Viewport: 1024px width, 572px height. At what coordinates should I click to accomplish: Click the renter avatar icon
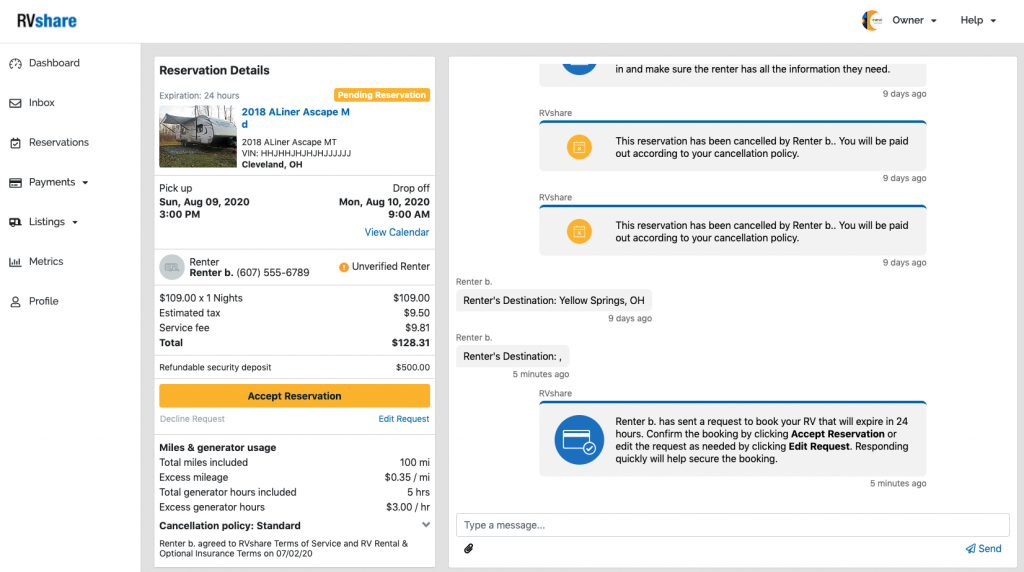tap(172, 267)
